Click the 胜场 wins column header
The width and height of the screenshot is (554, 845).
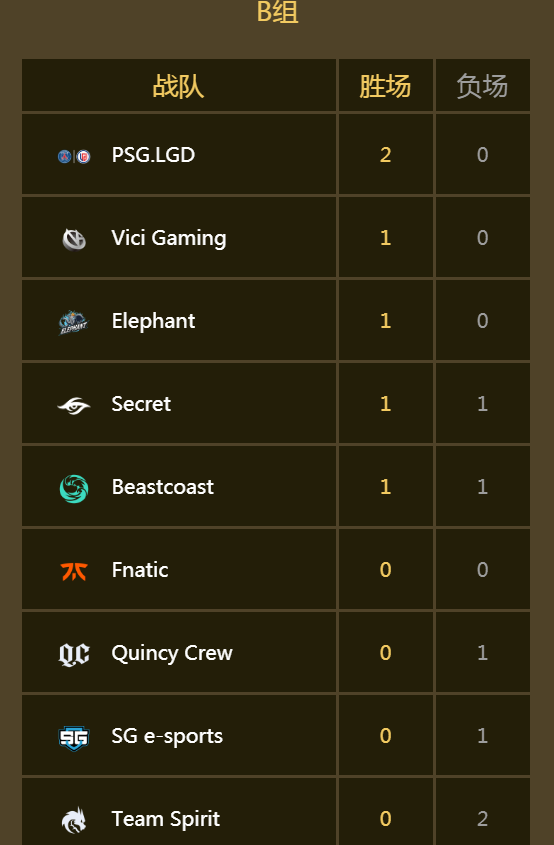tap(385, 86)
